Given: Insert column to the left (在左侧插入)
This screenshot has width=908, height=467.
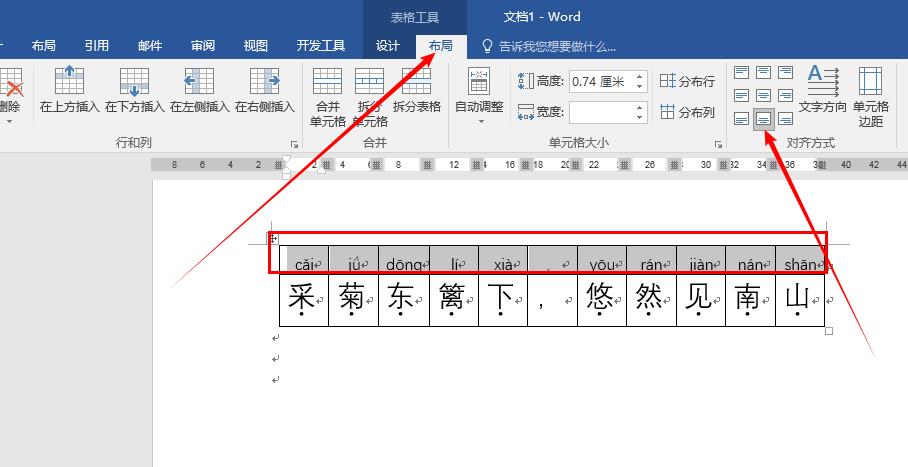Looking at the screenshot, I should (x=199, y=81).
